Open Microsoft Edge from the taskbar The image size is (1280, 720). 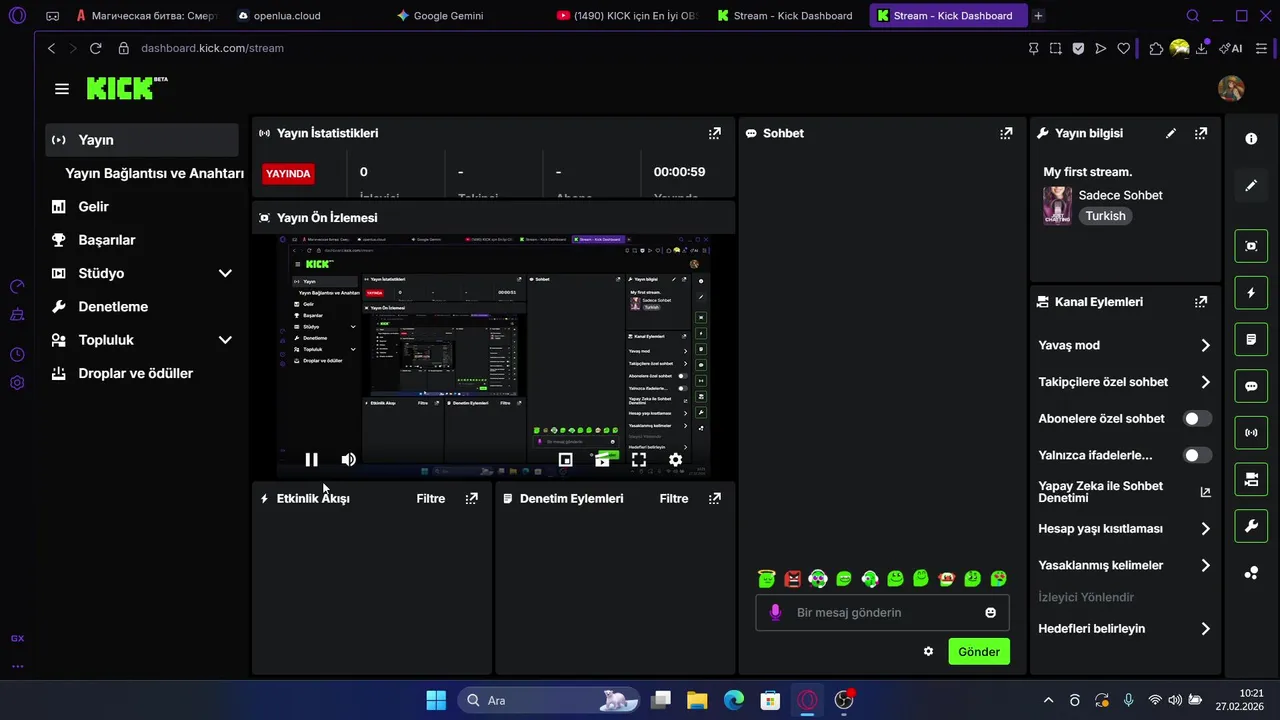(x=734, y=700)
